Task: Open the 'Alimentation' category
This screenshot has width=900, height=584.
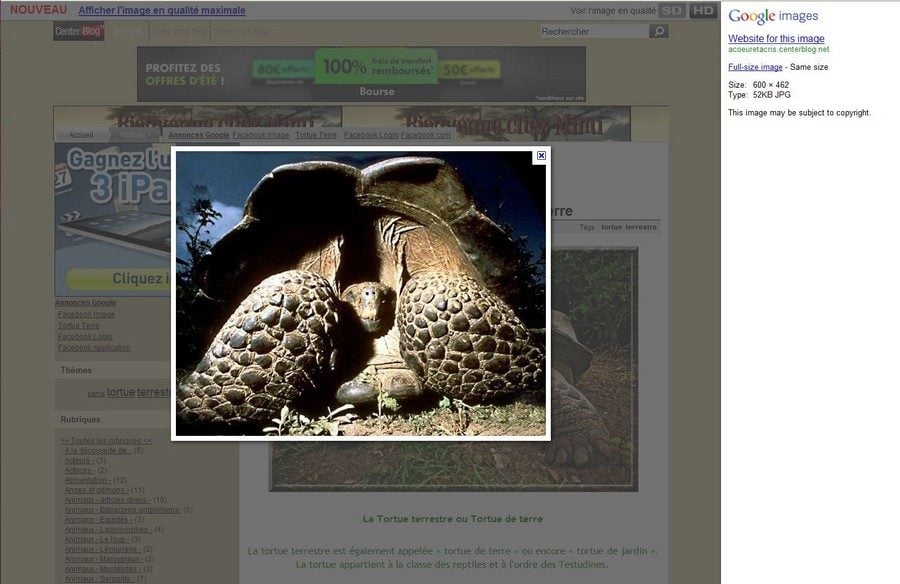Action: (x=87, y=480)
